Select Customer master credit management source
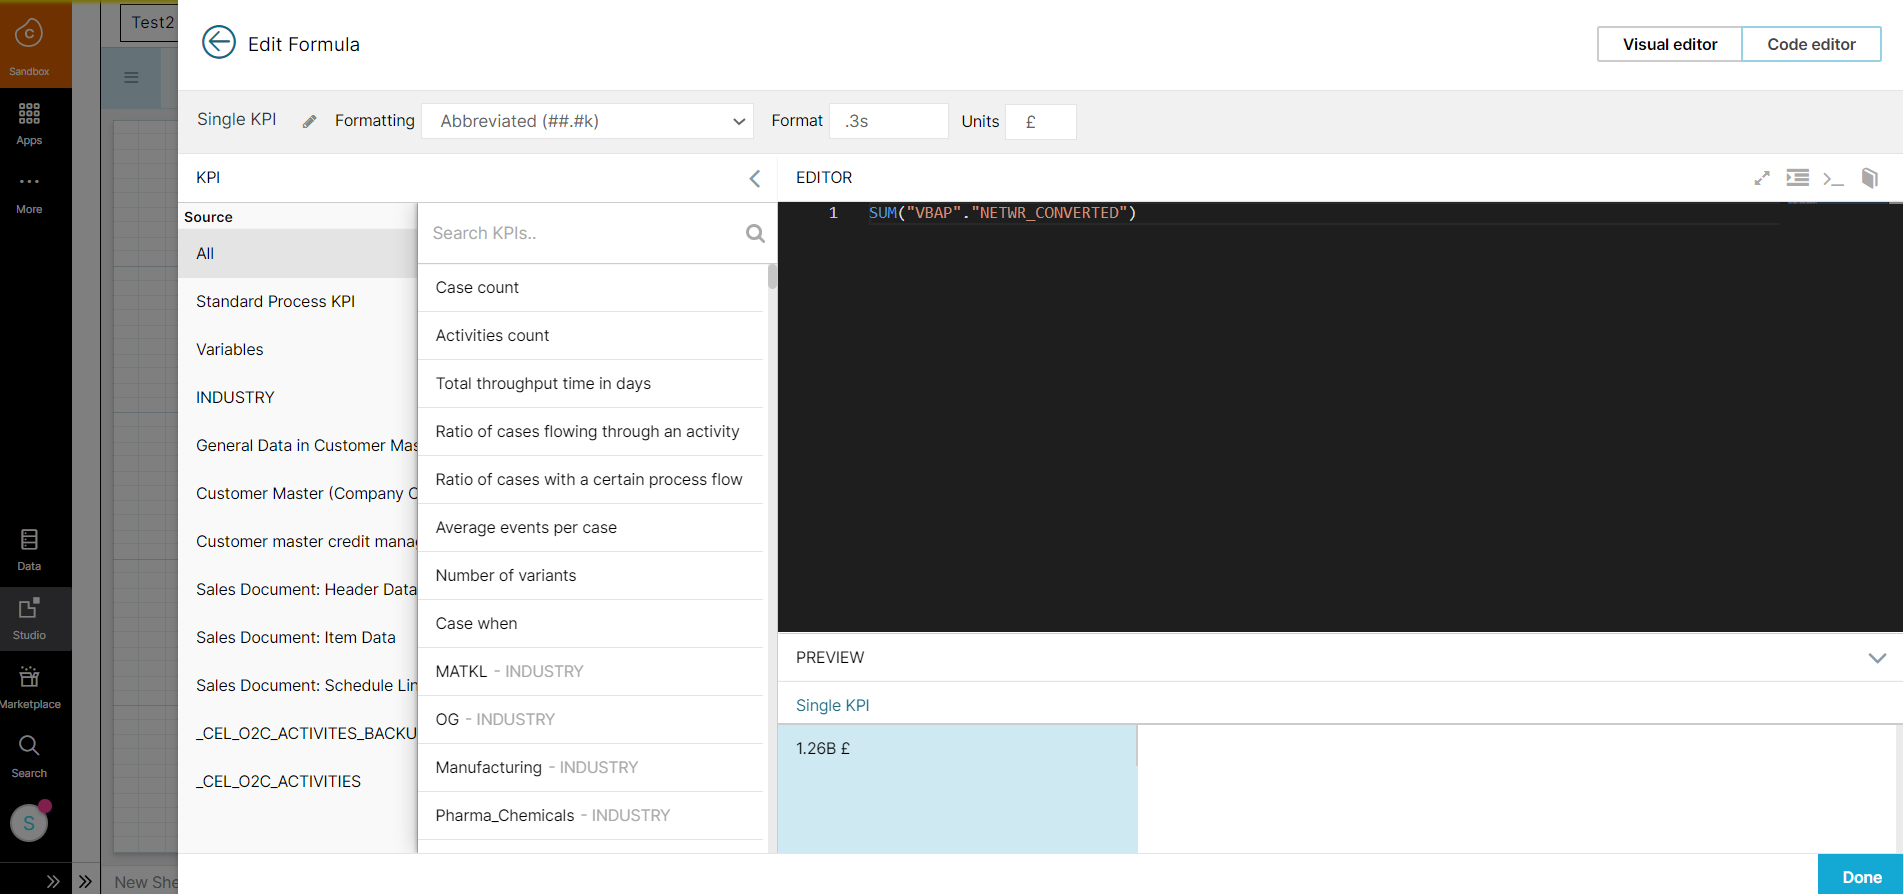The height and width of the screenshot is (894, 1903). (x=298, y=541)
